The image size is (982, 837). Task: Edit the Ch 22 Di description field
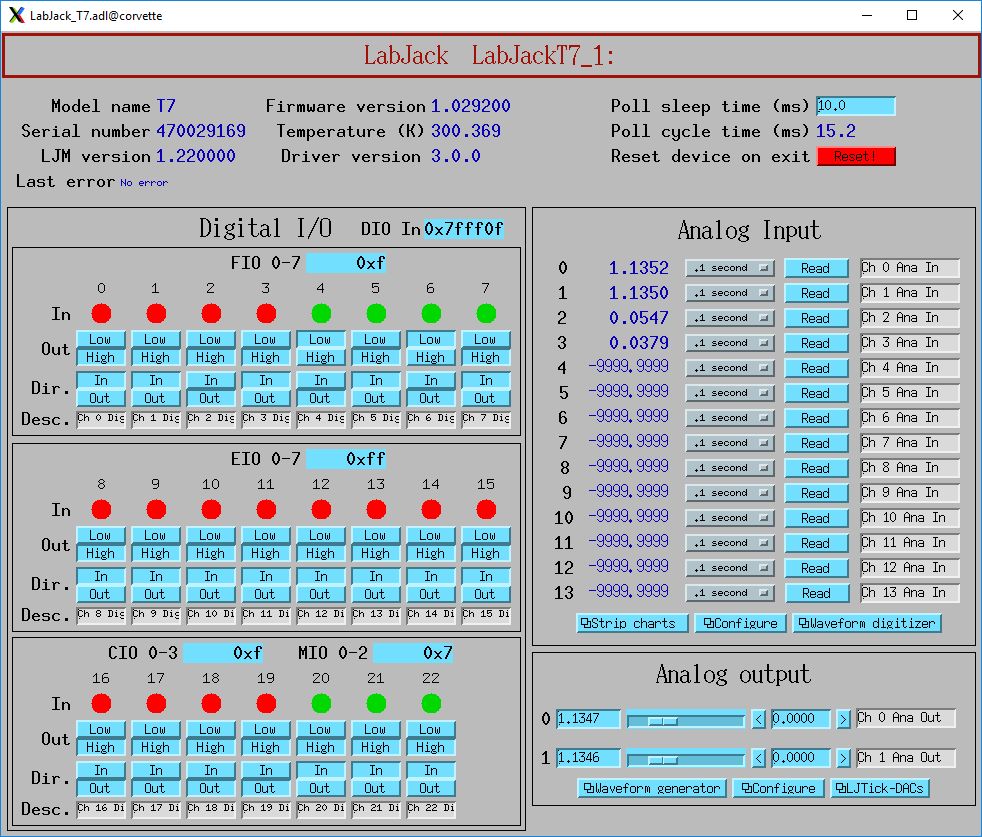click(x=431, y=809)
